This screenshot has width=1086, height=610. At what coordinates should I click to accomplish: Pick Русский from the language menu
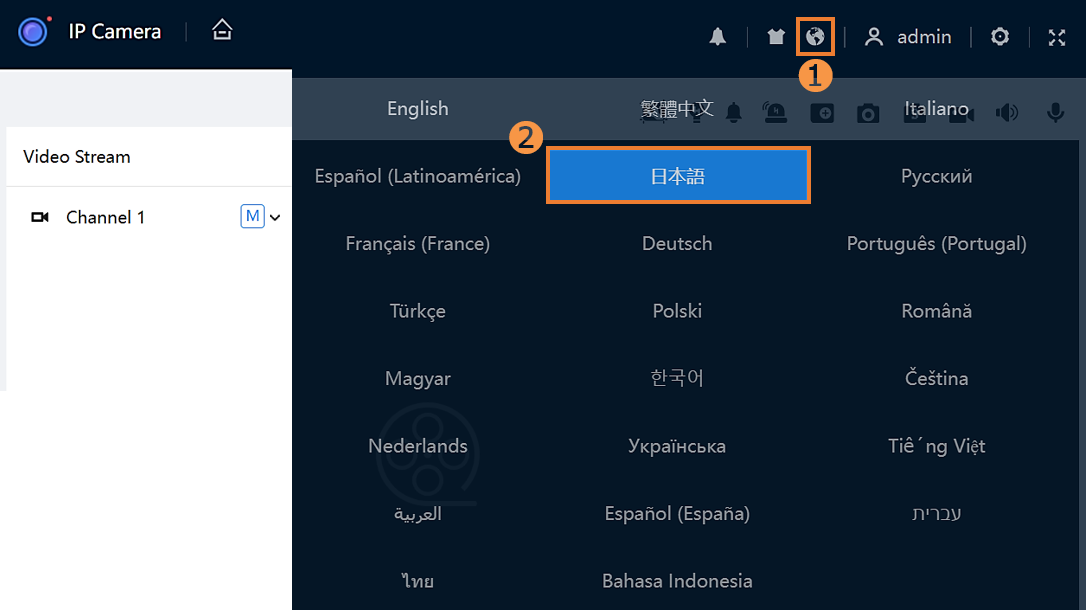pyautogui.click(x=936, y=176)
